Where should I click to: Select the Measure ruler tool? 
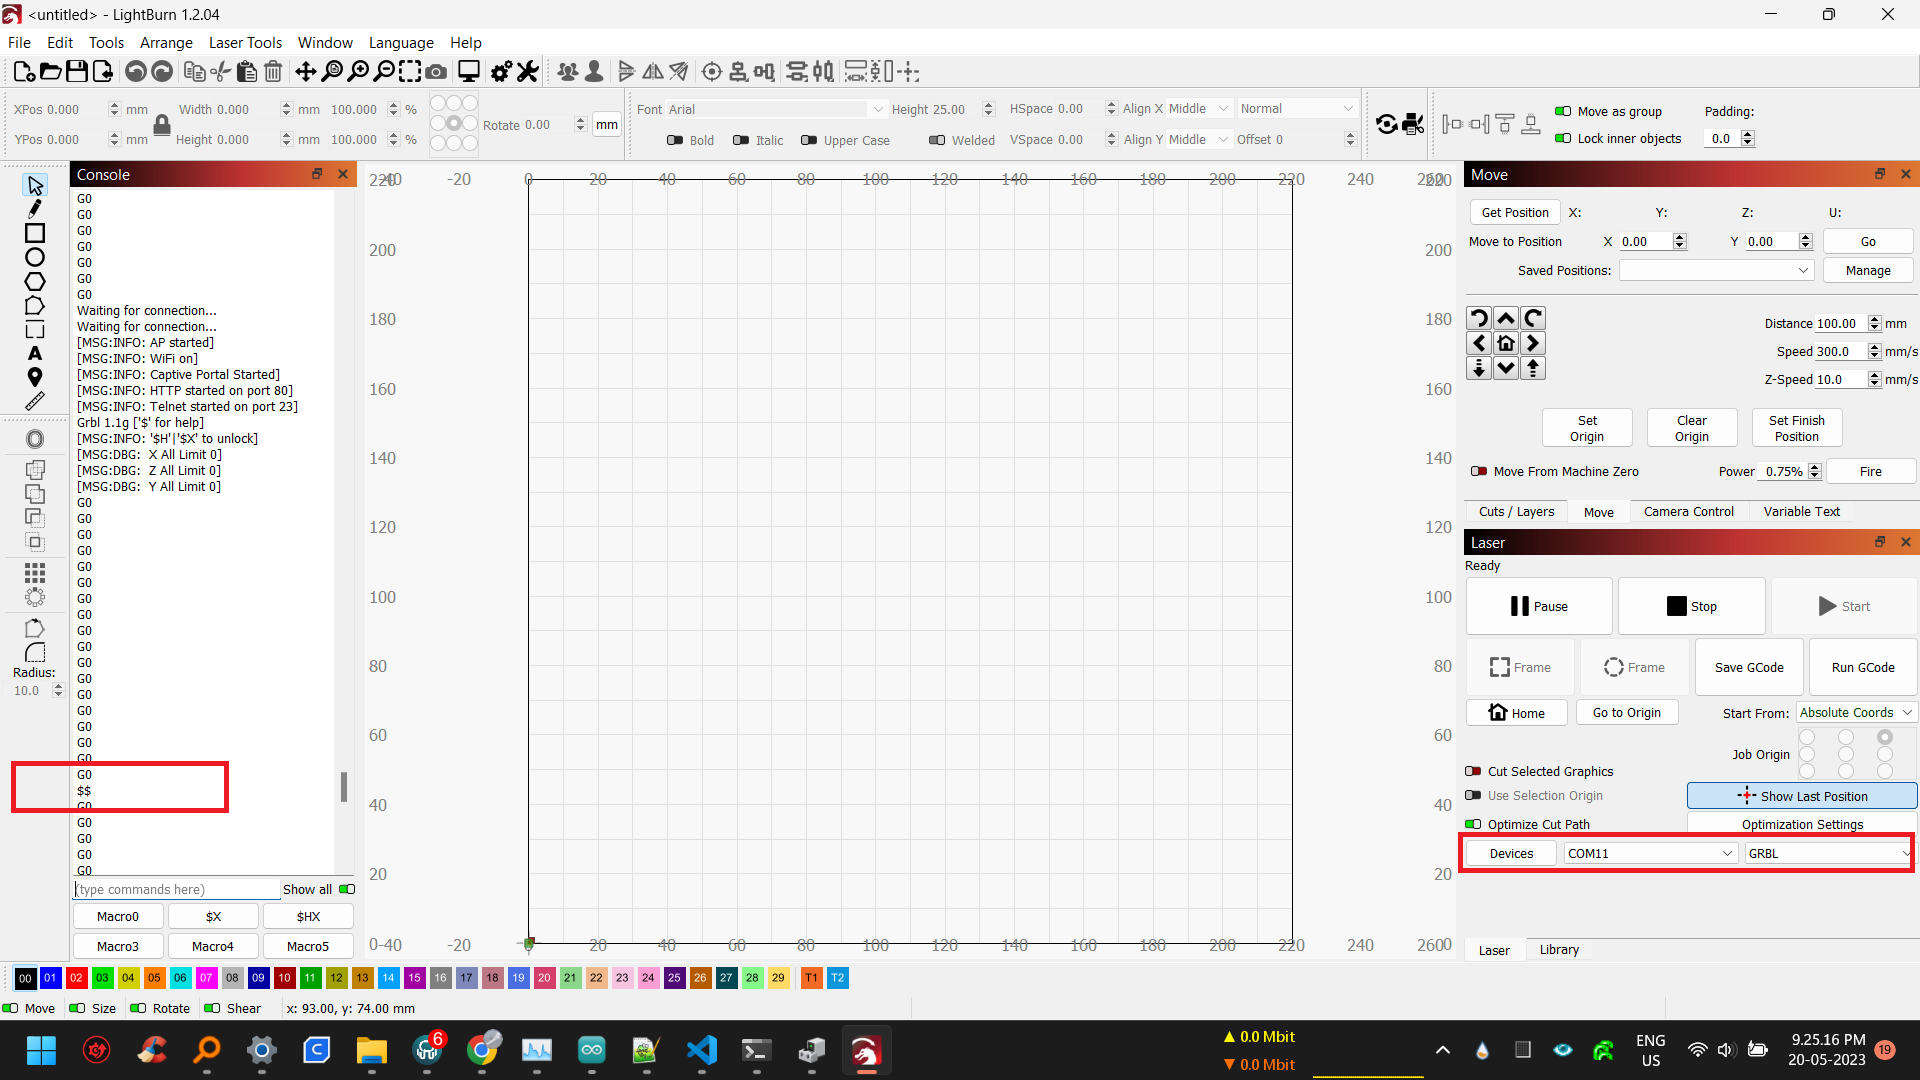point(35,401)
